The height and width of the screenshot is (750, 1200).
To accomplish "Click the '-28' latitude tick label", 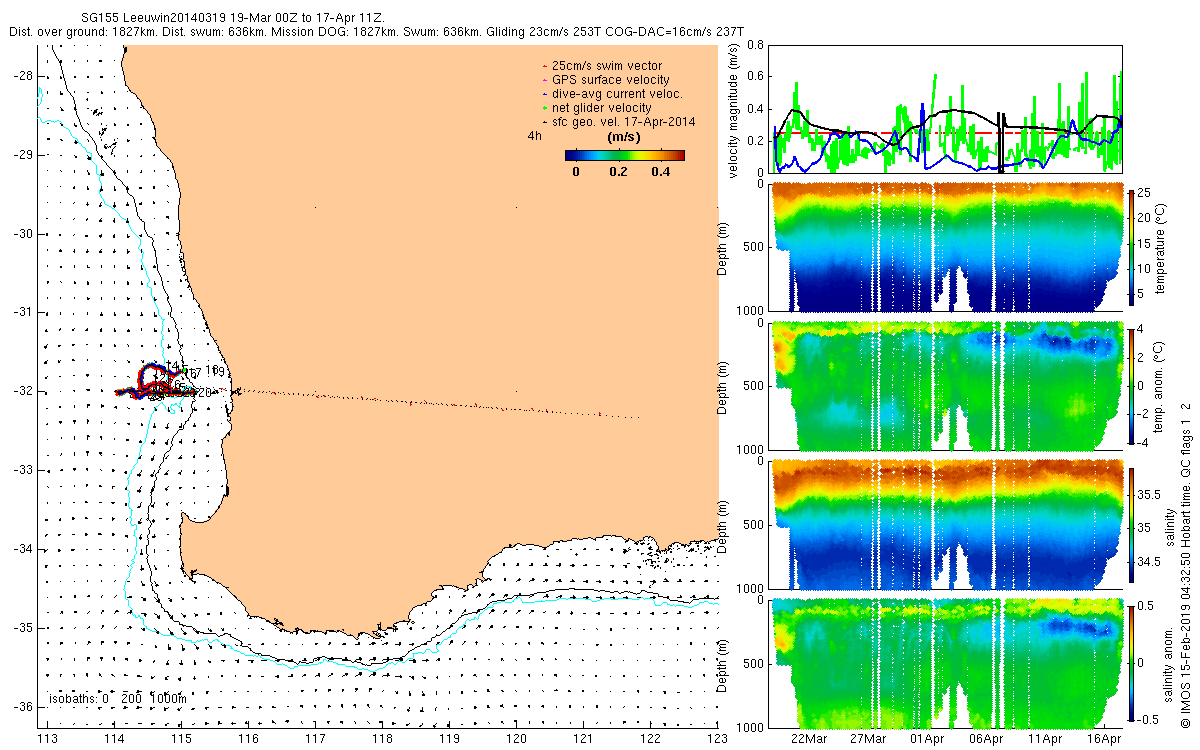I will pyautogui.click(x=22, y=76).
